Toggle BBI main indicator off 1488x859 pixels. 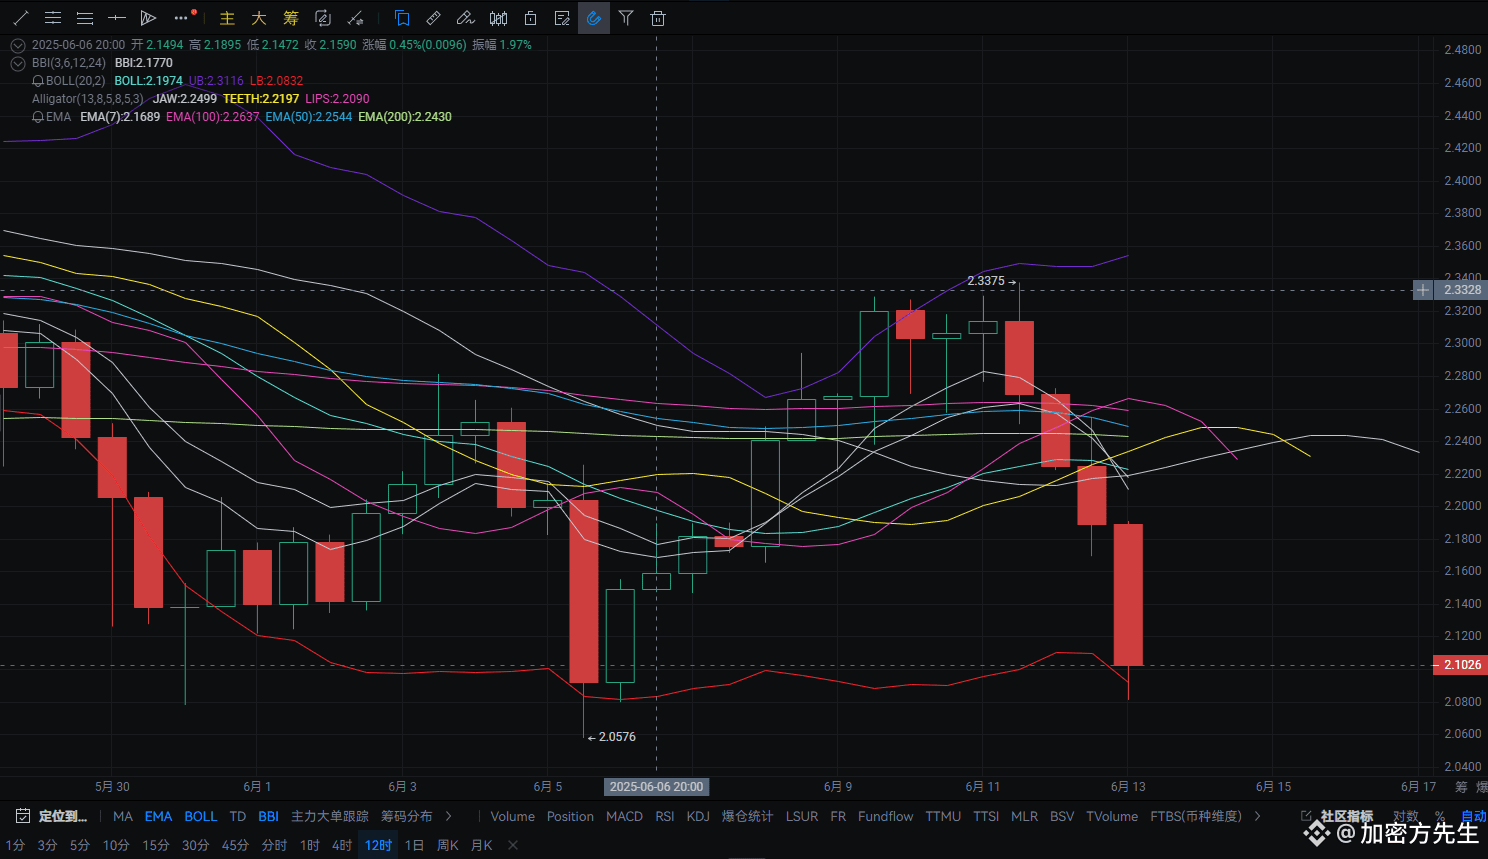pyautogui.click(x=268, y=816)
